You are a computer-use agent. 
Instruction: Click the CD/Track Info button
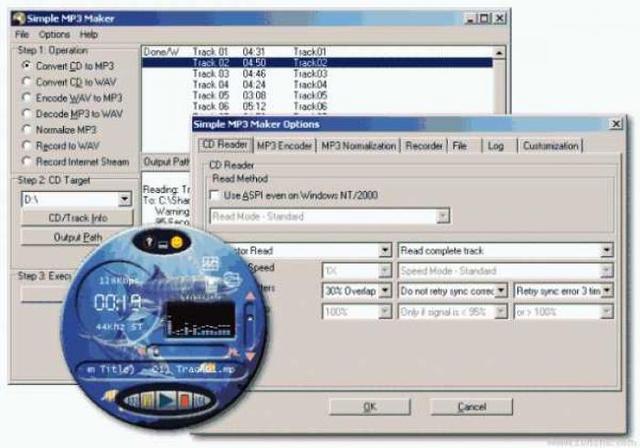(78, 218)
